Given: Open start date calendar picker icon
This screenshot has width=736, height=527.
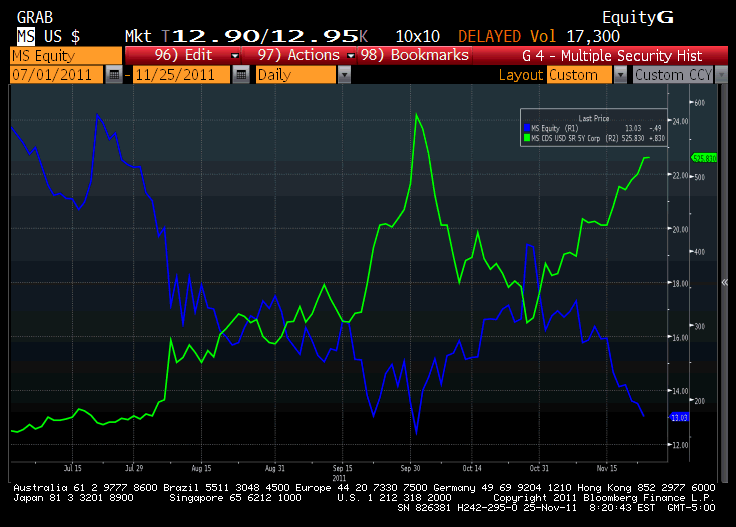Looking at the screenshot, I should pos(114,75).
